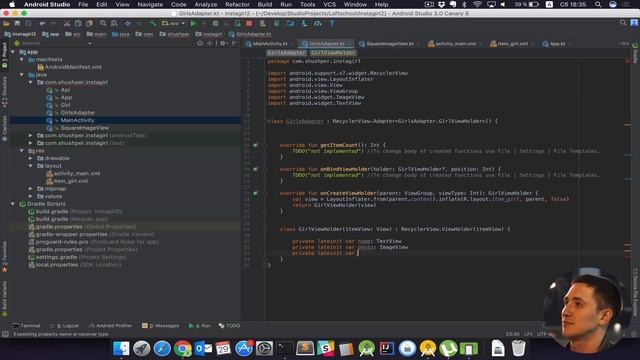The height and width of the screenshot is (360, 640).
Task: Open the project panel gear settings
Action: point(223,43)
